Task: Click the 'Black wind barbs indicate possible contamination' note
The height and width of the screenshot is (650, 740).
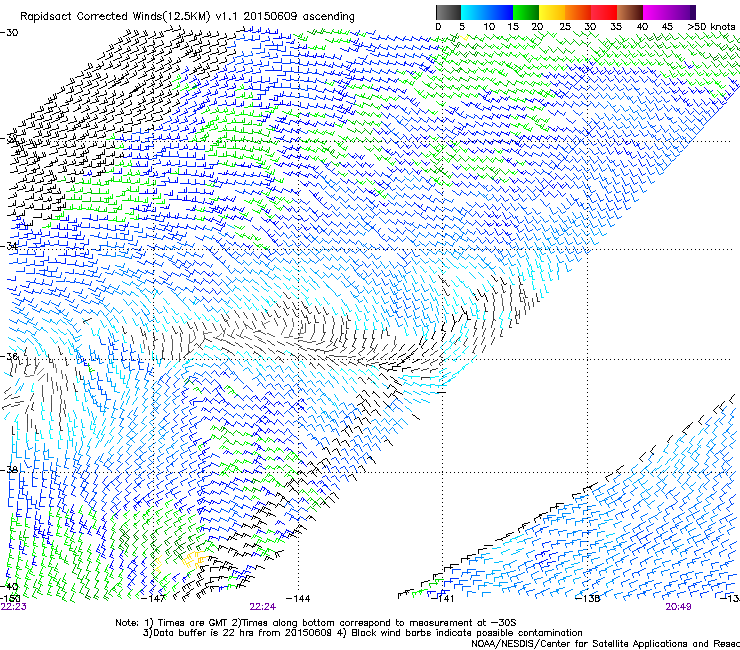Action: [460, 633]
